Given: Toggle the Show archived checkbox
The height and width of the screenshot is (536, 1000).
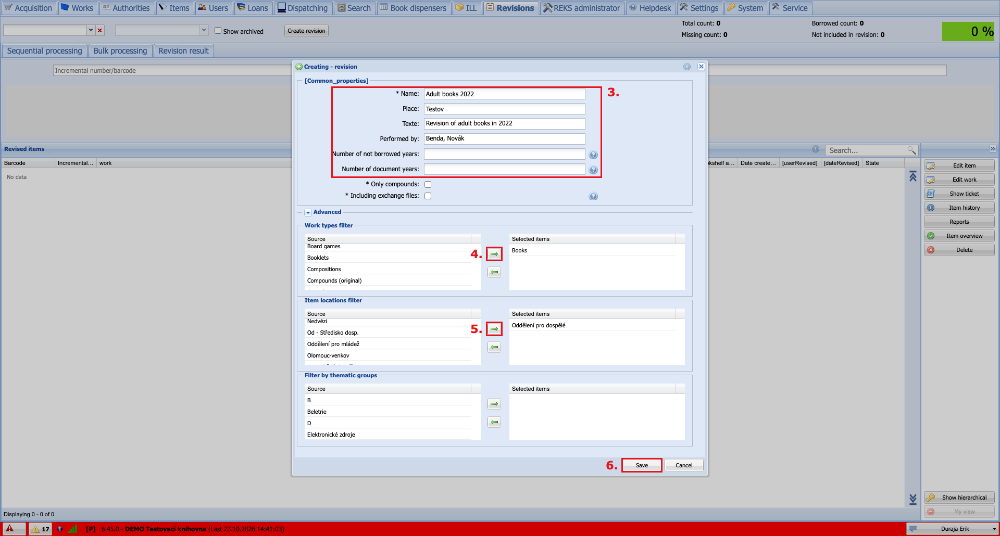Looking at the screenshot, I should tap(218, 31).
